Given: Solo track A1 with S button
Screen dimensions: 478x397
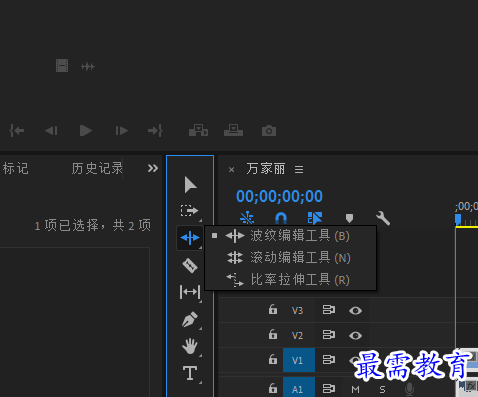Looking at the screenshot, I should (x=382, y=389).
